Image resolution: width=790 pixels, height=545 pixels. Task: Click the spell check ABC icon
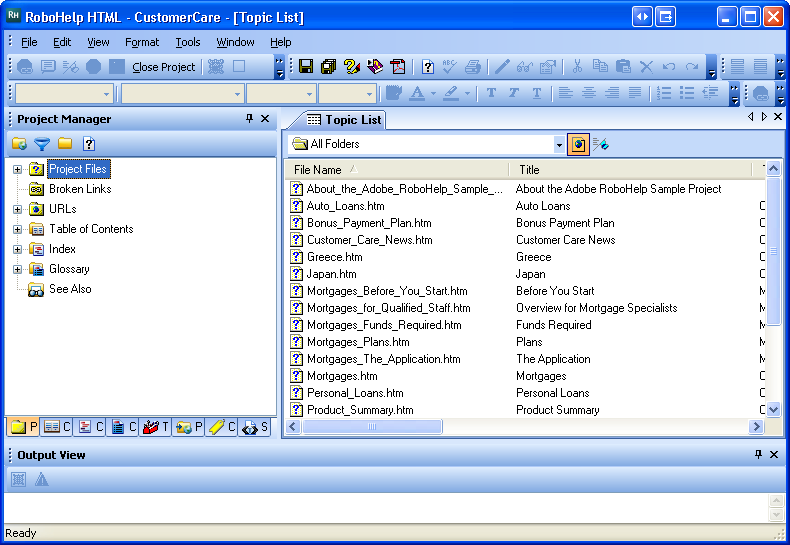449,66
